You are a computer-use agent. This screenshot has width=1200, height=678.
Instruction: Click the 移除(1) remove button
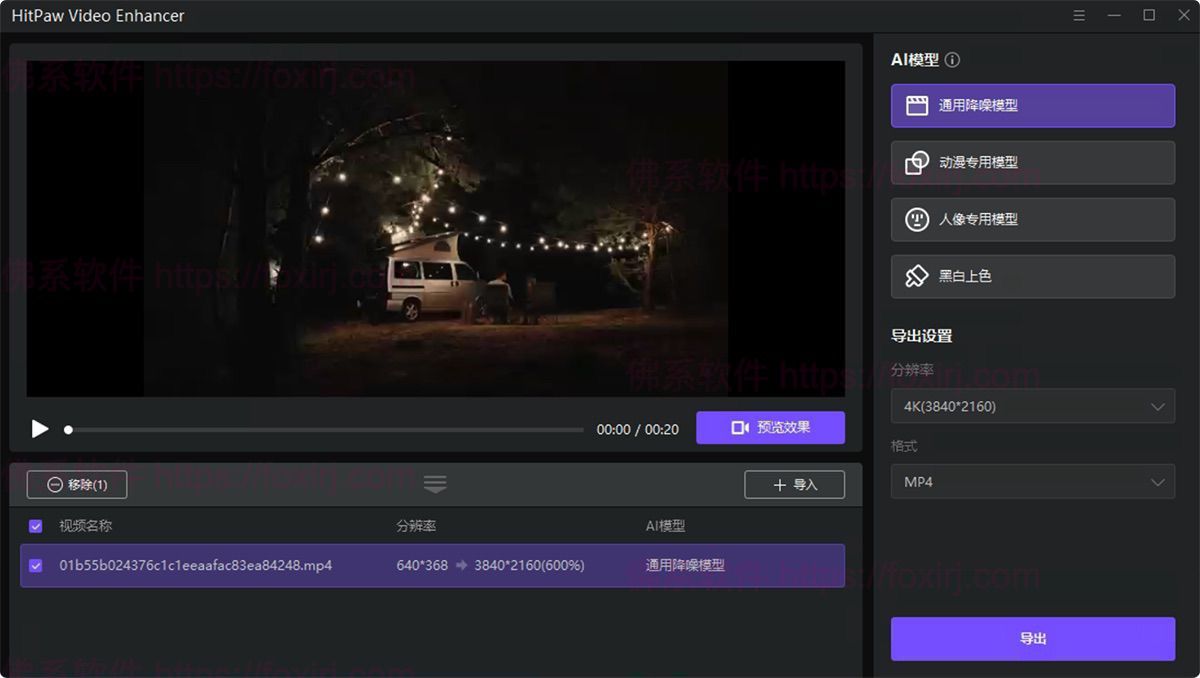75,484
